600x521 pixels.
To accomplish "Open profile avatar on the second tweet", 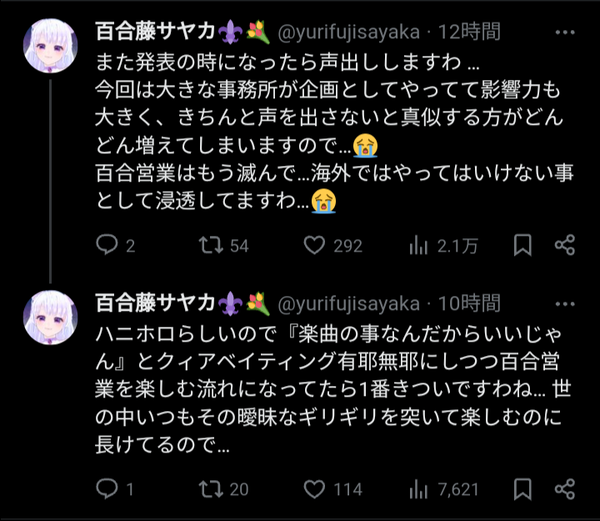I will (x=51, y=317).
